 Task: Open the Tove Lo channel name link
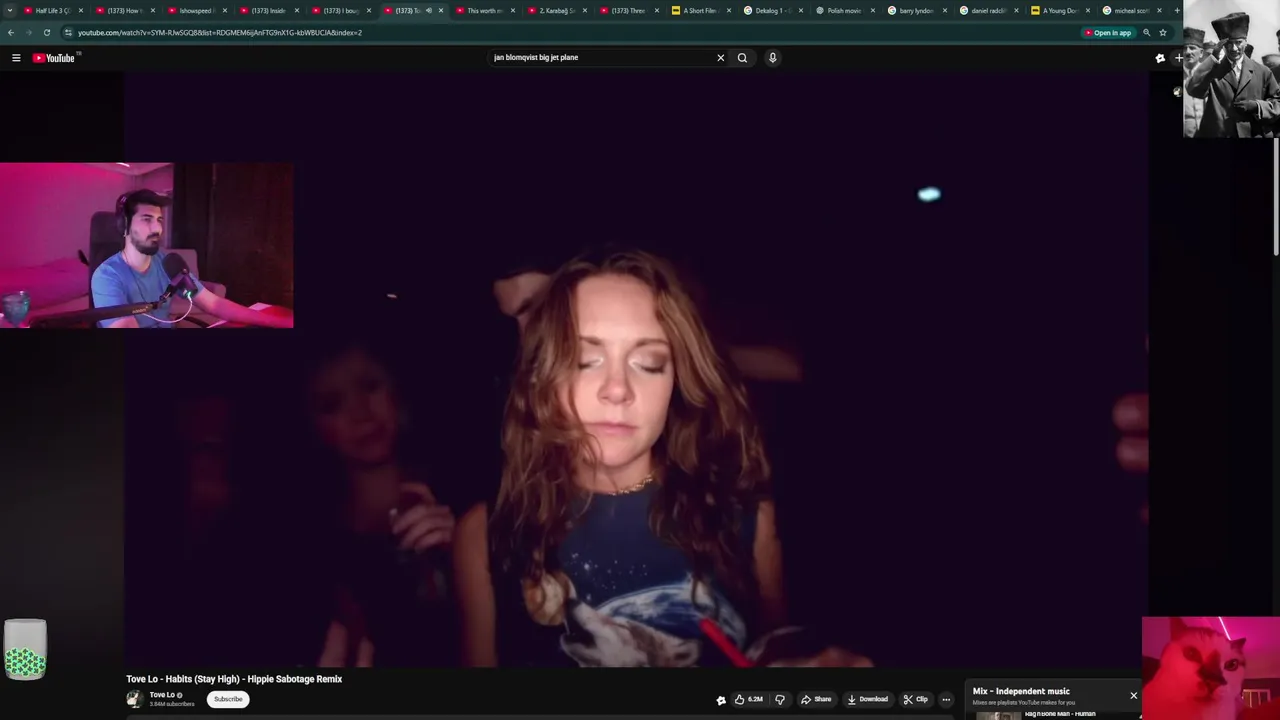click(x=162, y=695)
